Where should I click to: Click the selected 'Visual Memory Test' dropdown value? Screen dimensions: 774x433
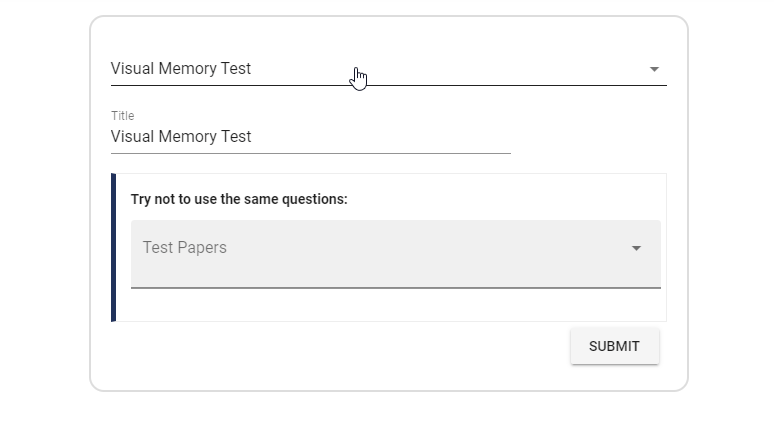point(181,69)
